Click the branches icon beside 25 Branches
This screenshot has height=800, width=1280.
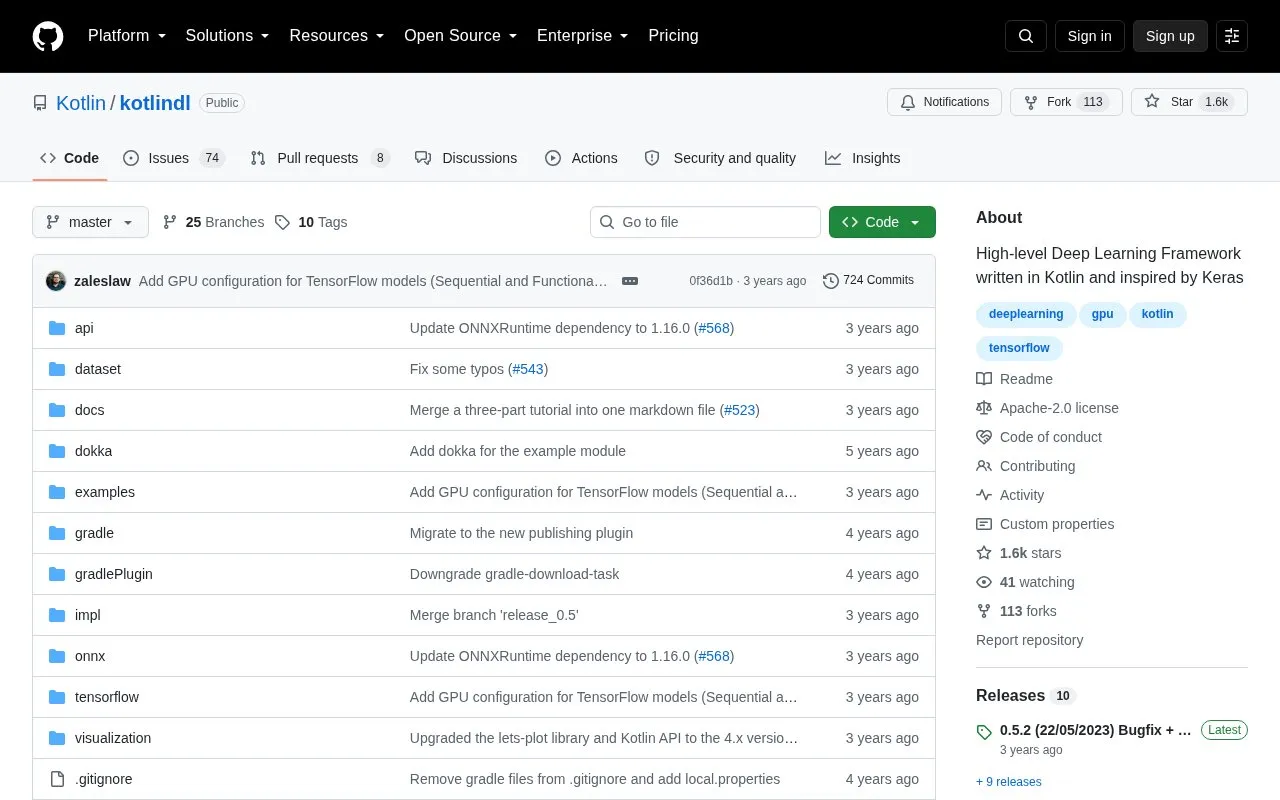point(170,222)
